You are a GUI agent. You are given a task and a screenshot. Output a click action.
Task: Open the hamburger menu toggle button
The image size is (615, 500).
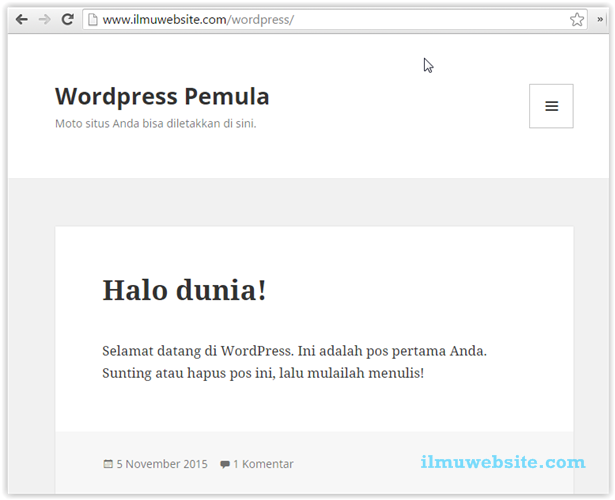(x=551, y=106)
